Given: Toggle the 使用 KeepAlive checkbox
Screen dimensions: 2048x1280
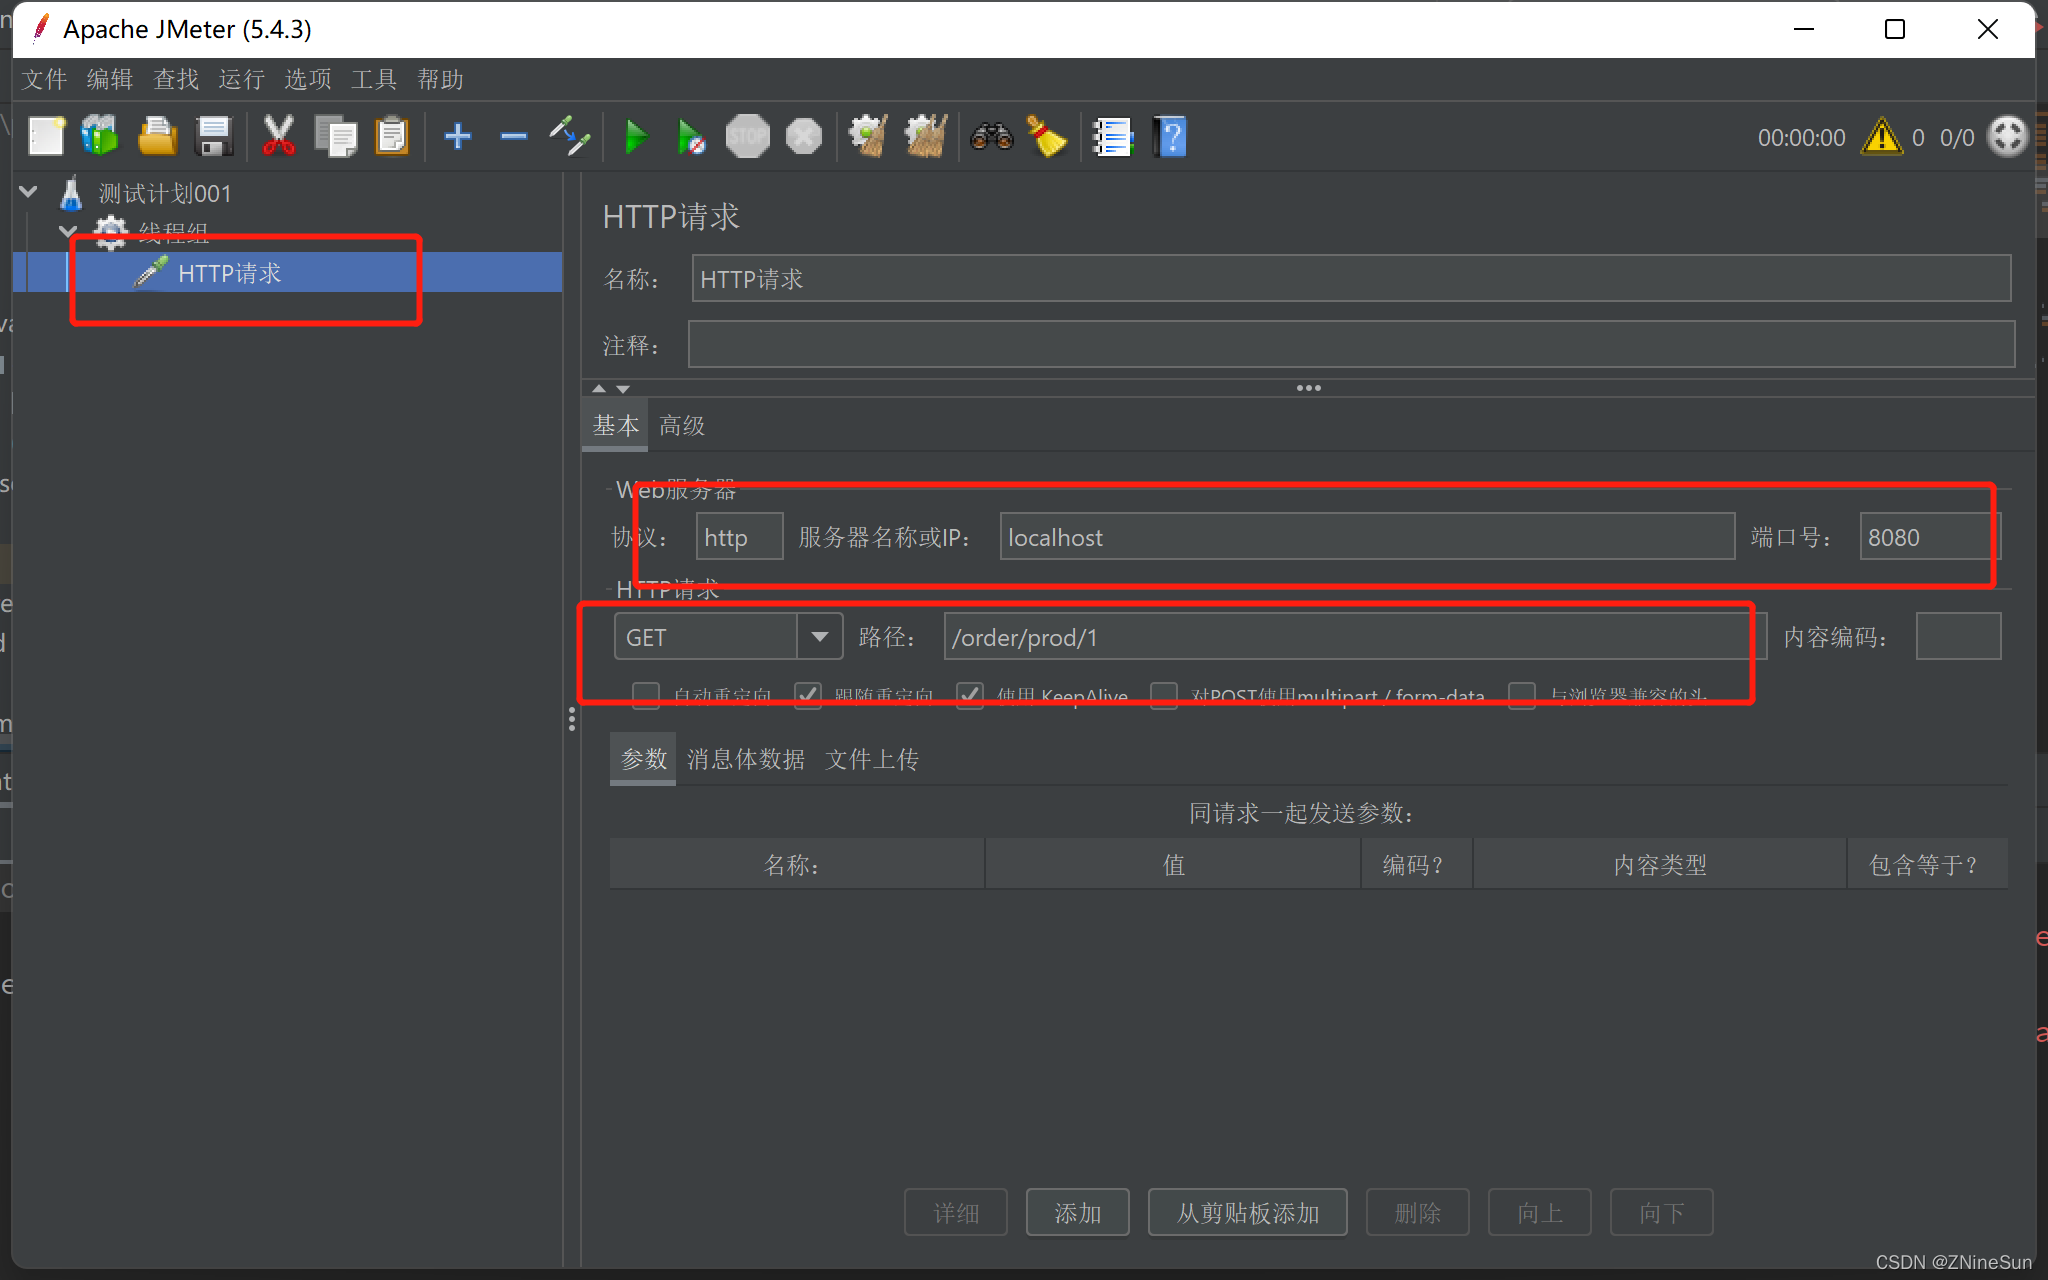Looking at the screenshot, I should [x=970, y=695].
